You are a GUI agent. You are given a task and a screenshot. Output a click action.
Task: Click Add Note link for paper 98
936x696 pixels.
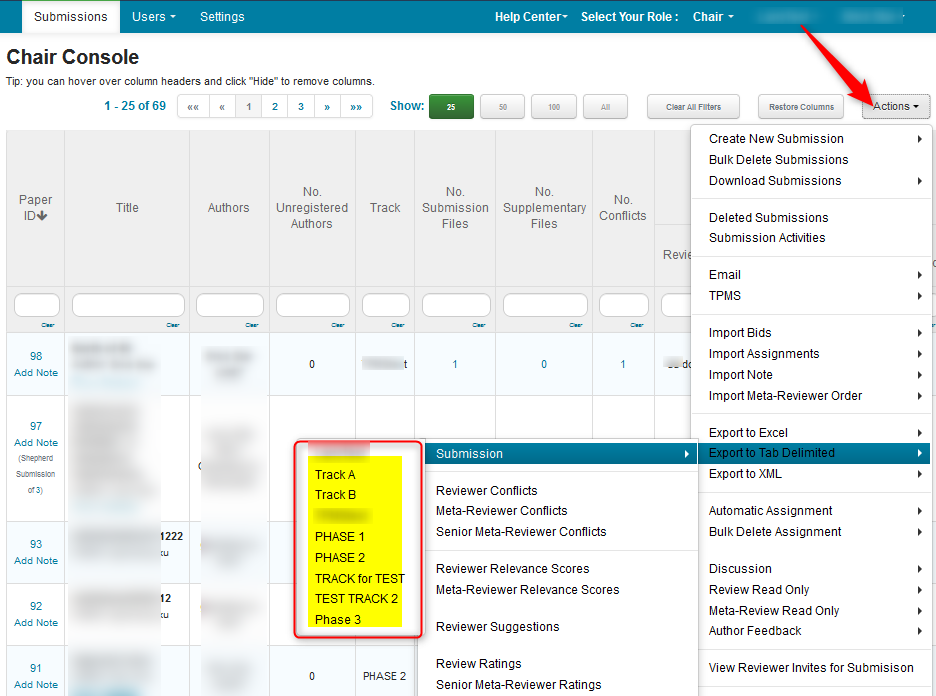pyautogui.click(x=36, y=373)
